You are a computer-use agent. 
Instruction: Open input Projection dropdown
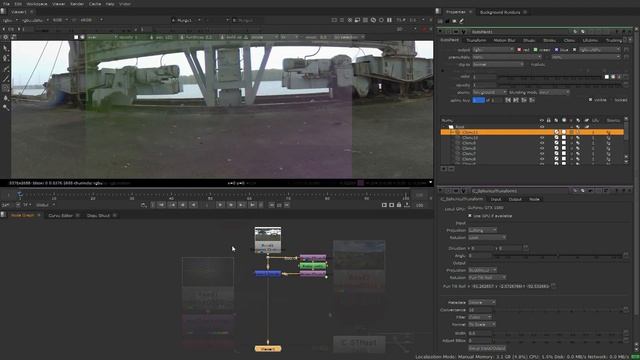click(x=482, y=230)
